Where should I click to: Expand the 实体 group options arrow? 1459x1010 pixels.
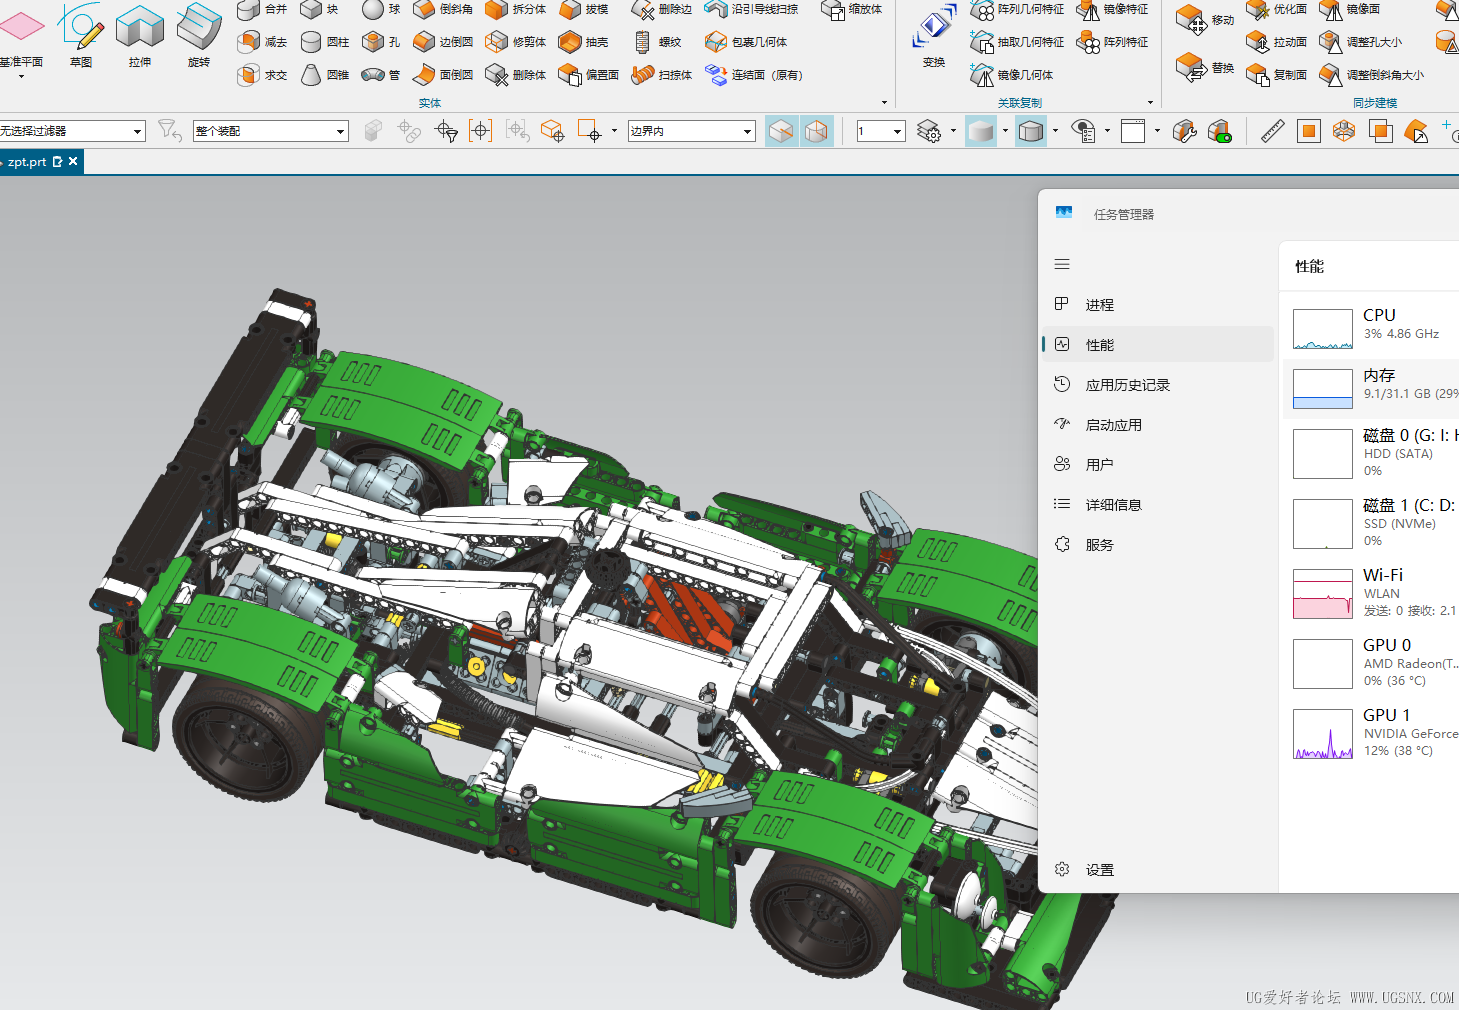coord(884,102)
